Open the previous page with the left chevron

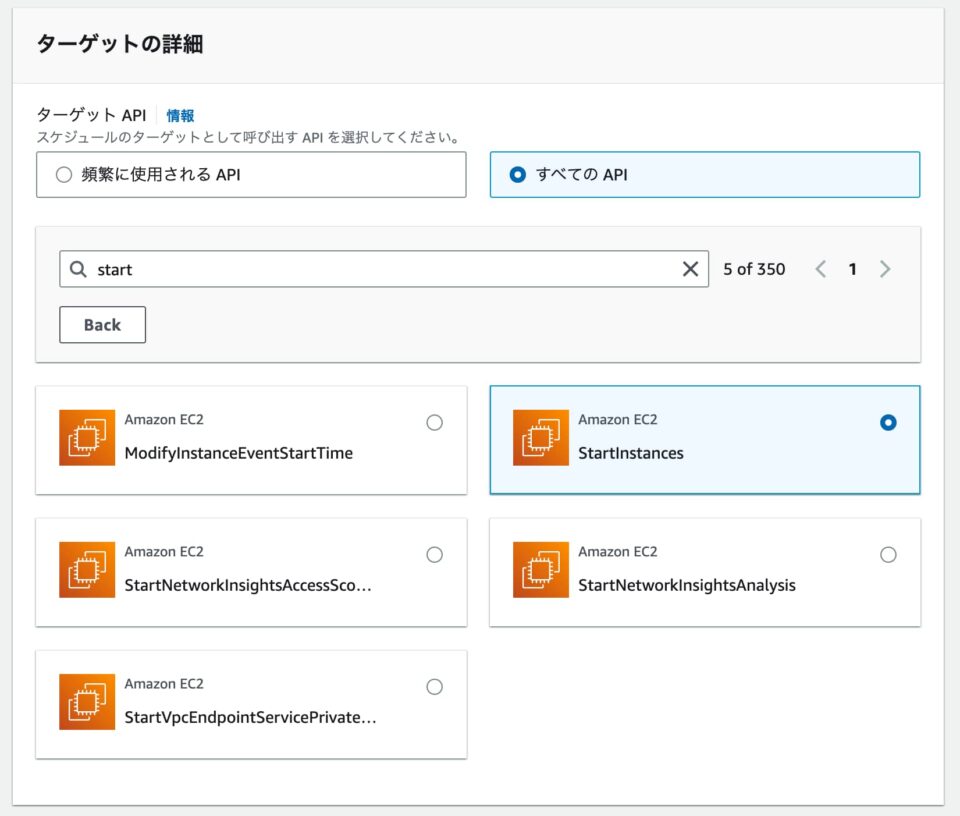click(x=820, y=268)
